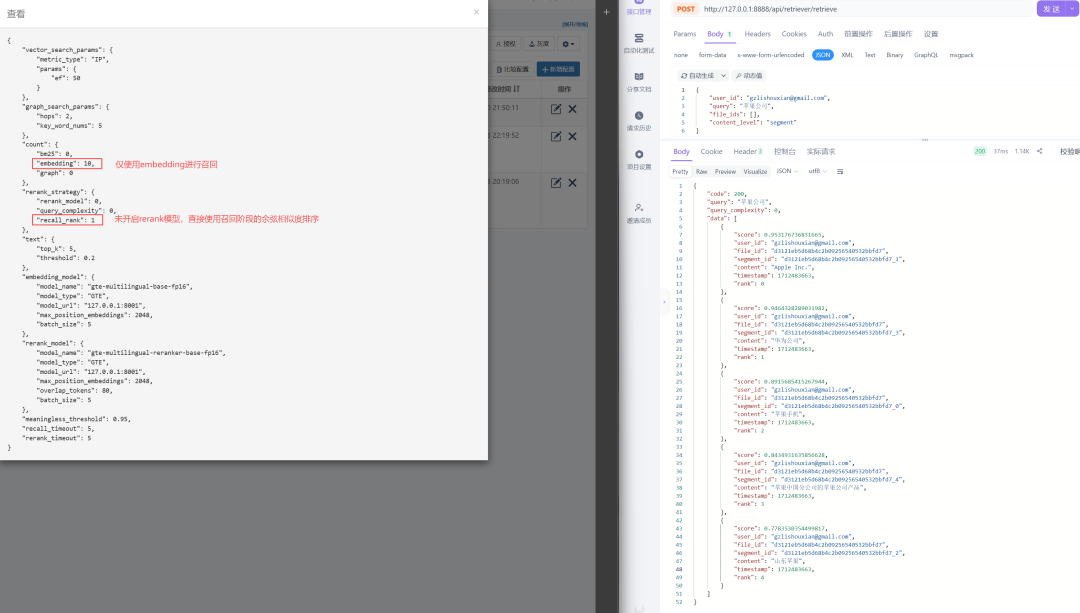Close the 查看 dialog with X

point(476,12)
